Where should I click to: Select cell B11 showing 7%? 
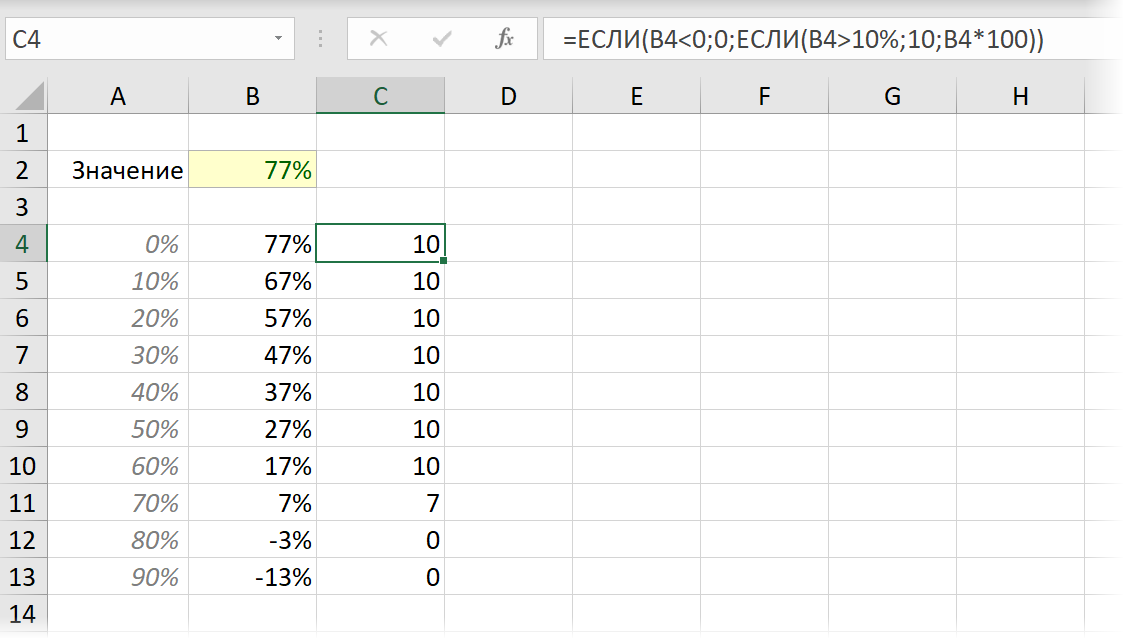(252, 503)
